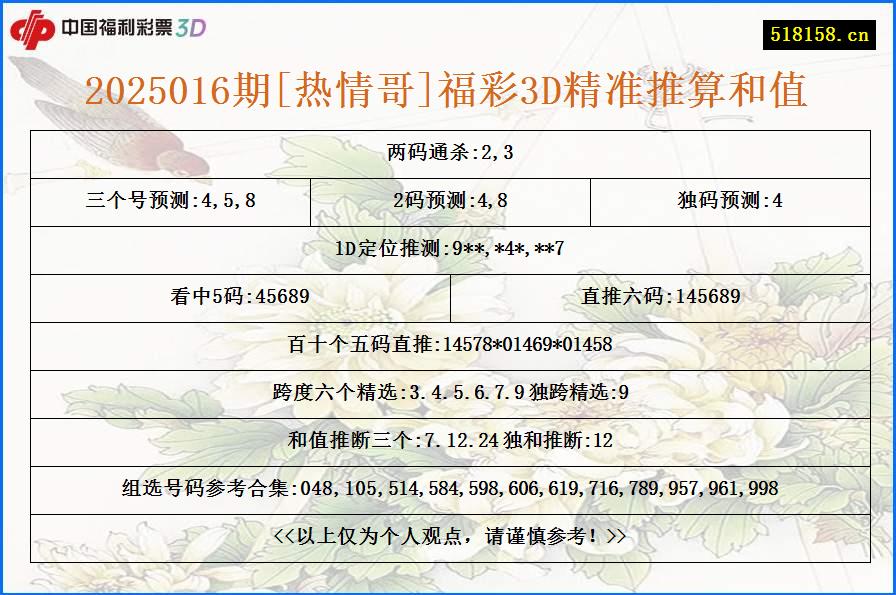Screen dimensions: 896x595
Task: Open the 2025016期 prediction title
Action: (x=448, y=92)
